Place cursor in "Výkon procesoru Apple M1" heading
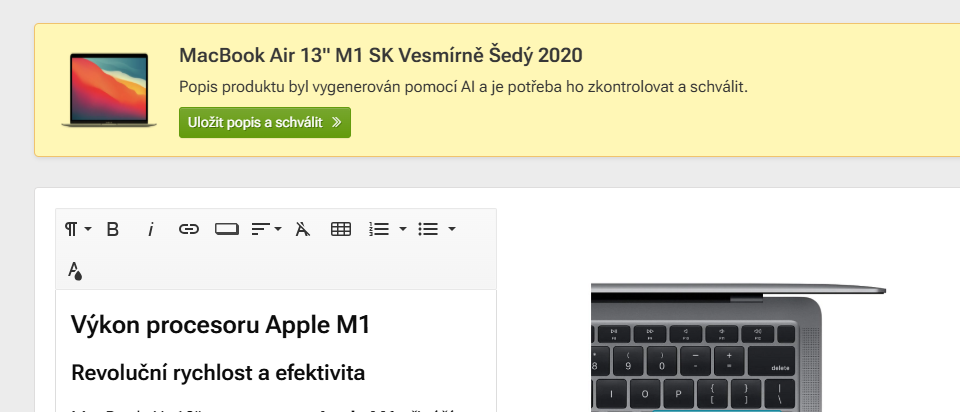Image resolution: width=965 pixels, height=412 pixels. coord(220,325)
